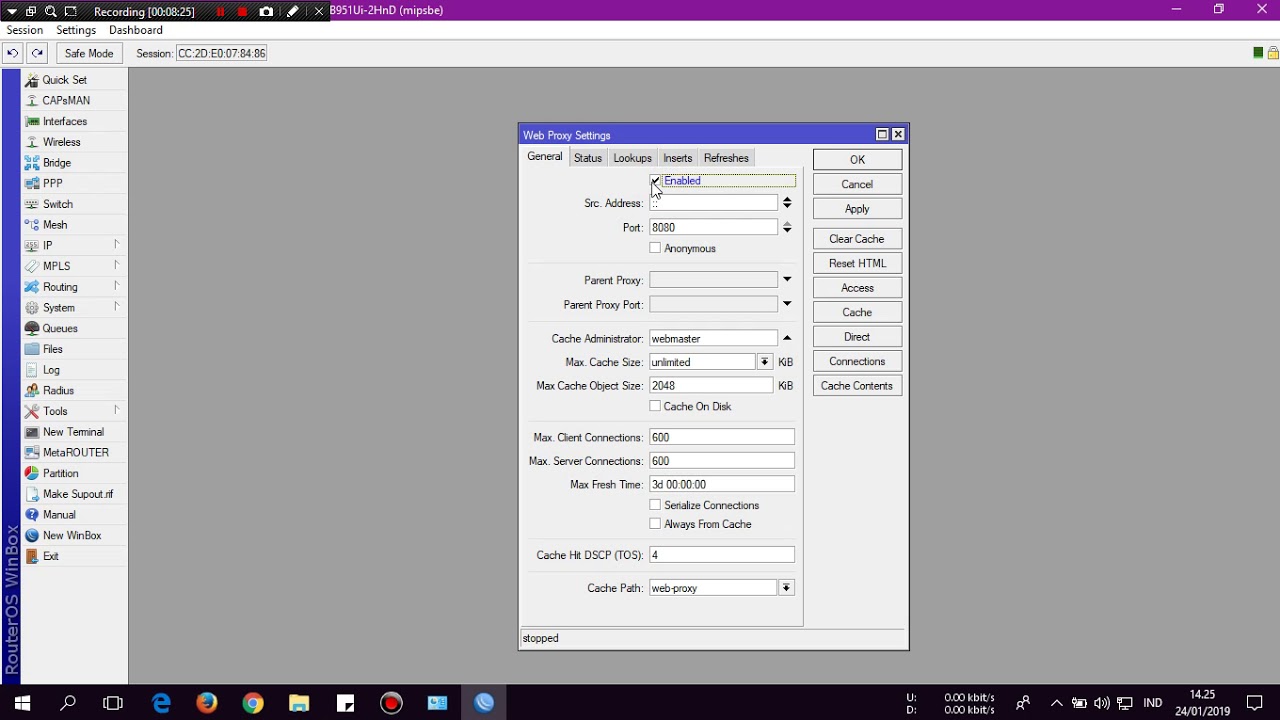Click the Connections button
This screenshot has width=1280, height=720.
tap(857, 361)
